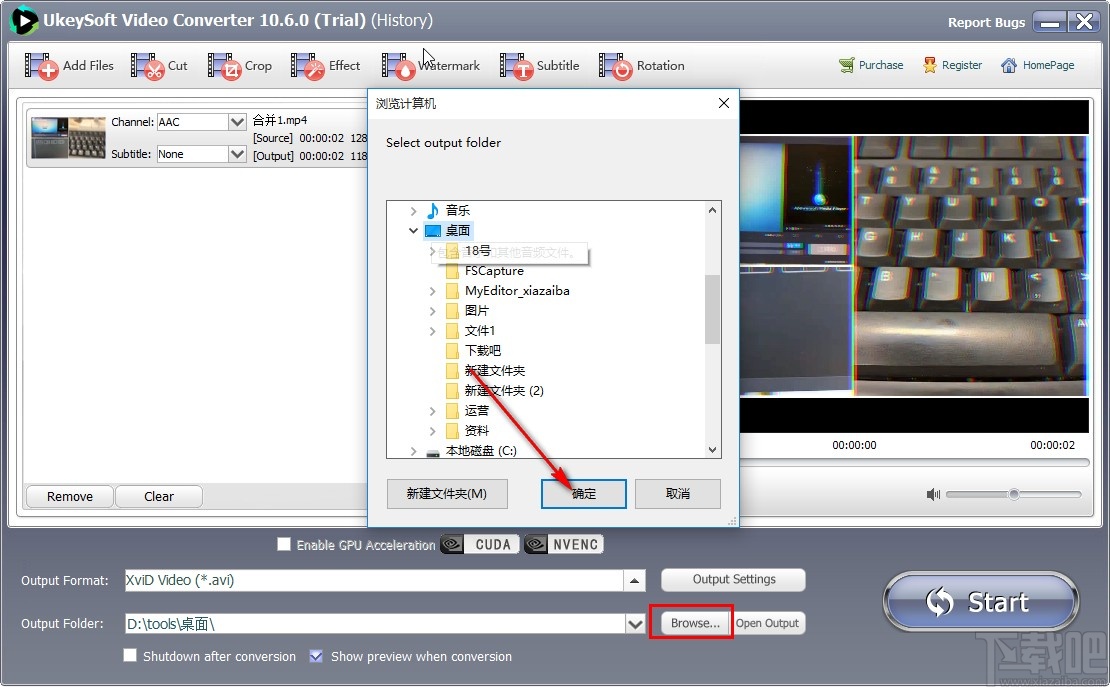Select the FSCapture folder
1110x687 pixels.
click(494, 271)
